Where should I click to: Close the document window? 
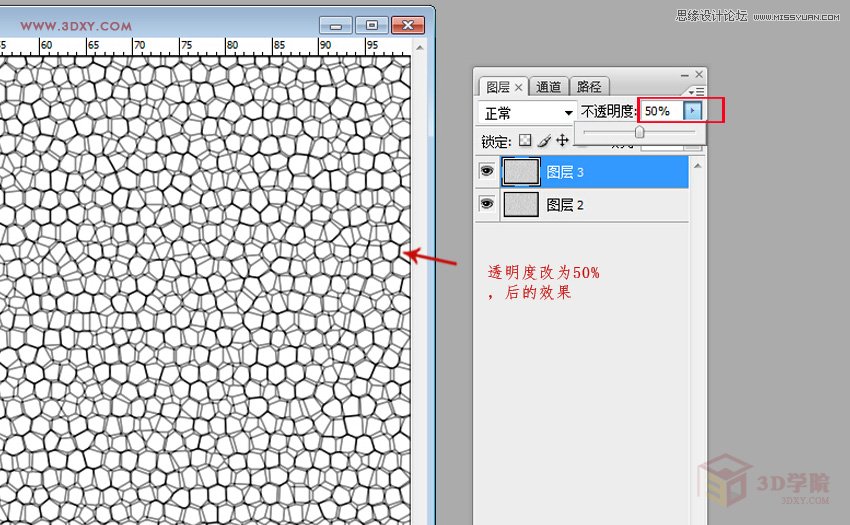[408, 25]
